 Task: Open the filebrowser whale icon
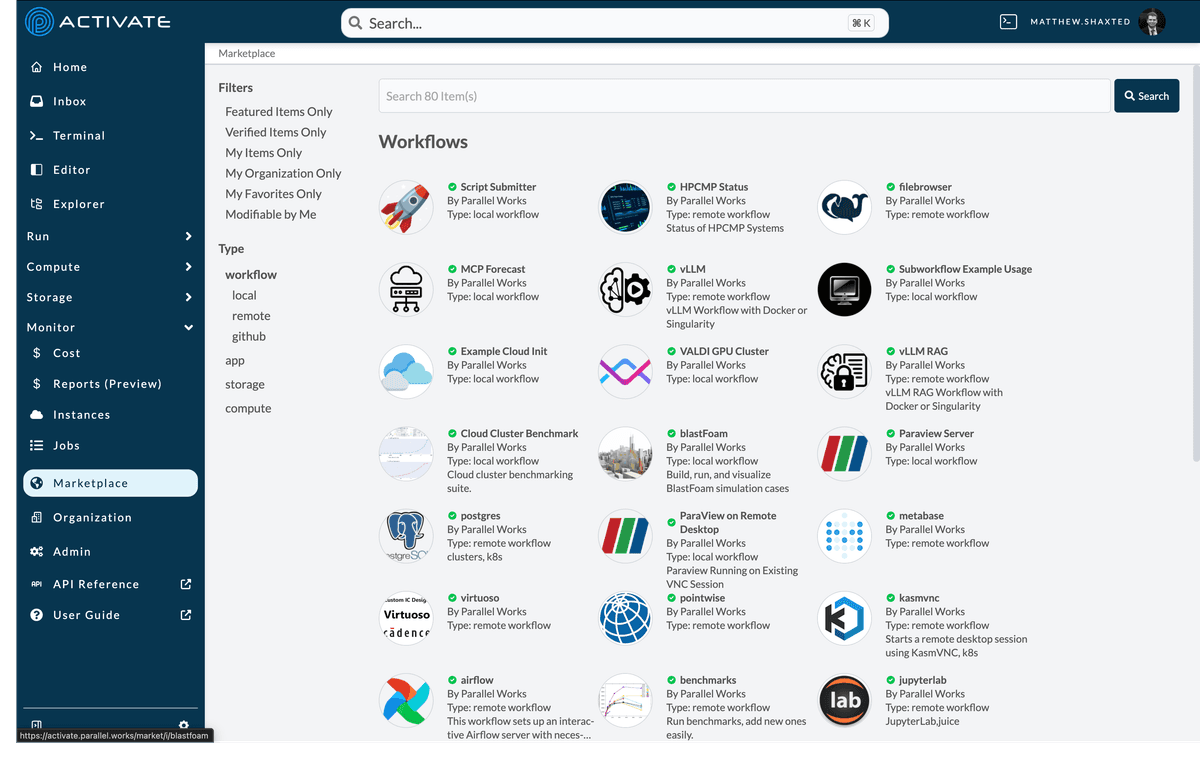[x=844, y=207]
